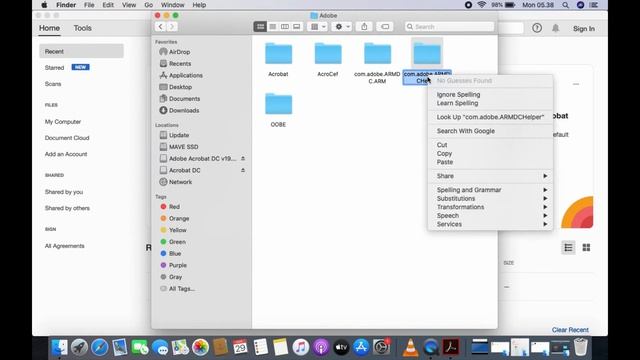Viewport: 640px width, 360px height.
Task: Click the Share icon in Finder toolbar
Action: click(364, 27)
